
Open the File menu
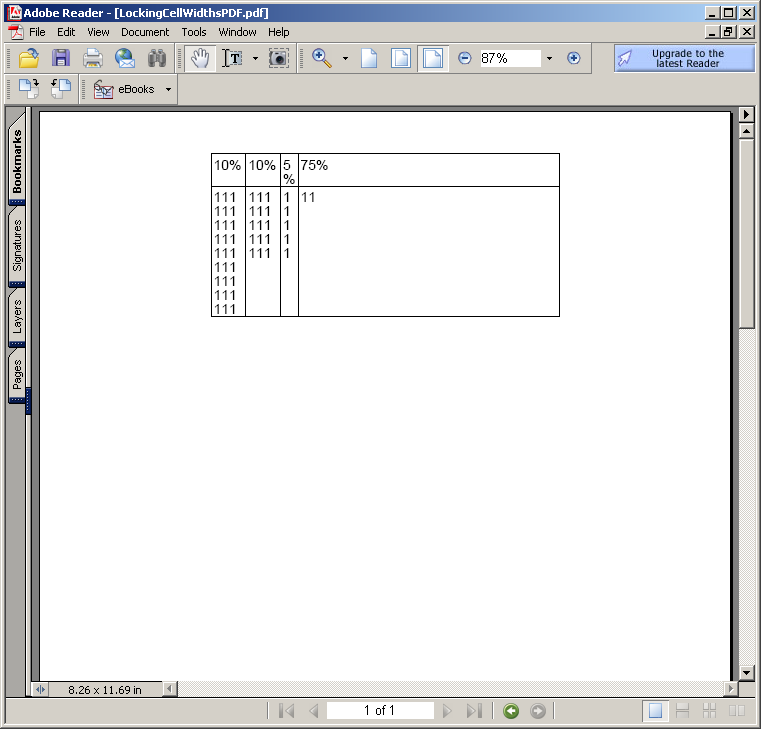(x=37, y=32)
